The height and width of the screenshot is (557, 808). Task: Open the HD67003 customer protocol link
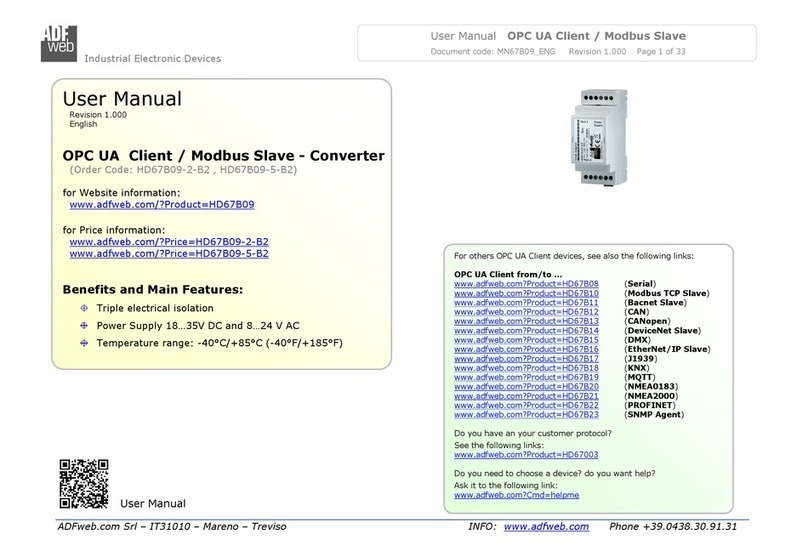(526, 455)
